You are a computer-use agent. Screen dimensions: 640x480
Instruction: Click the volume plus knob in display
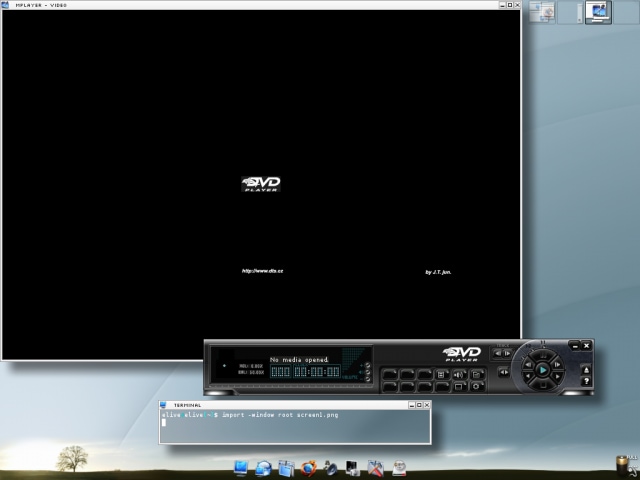[x=367, y=365]
